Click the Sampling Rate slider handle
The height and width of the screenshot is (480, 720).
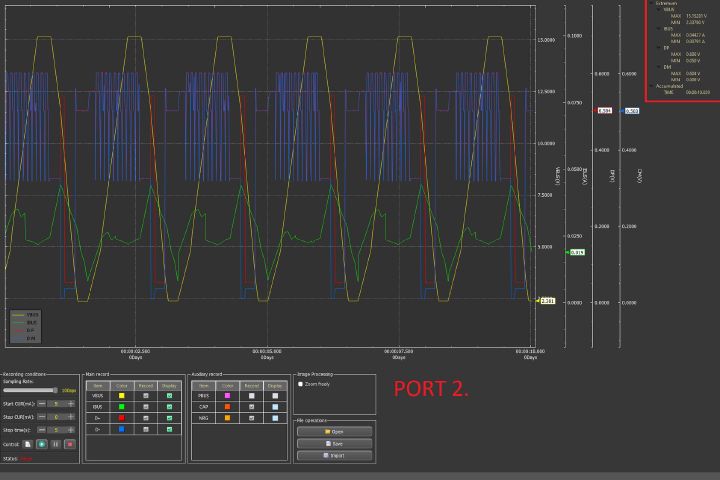[56, 390]
